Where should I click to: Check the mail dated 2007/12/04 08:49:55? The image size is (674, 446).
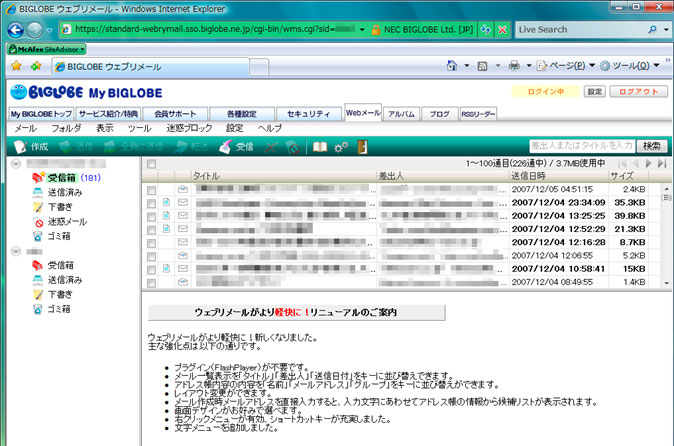[151, 283]
